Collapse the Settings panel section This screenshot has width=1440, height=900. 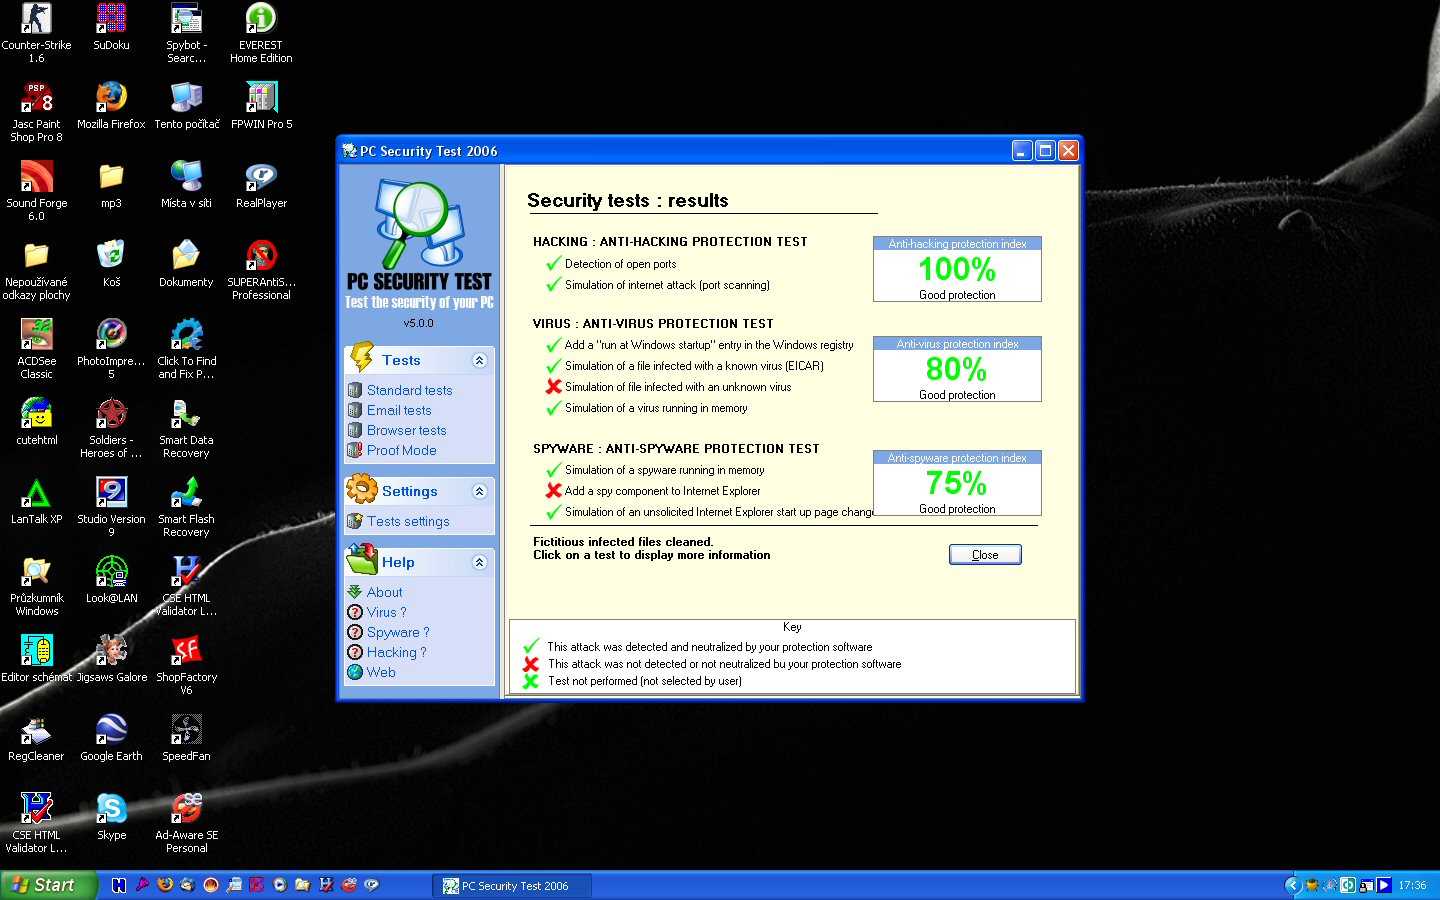click(479, 491)
